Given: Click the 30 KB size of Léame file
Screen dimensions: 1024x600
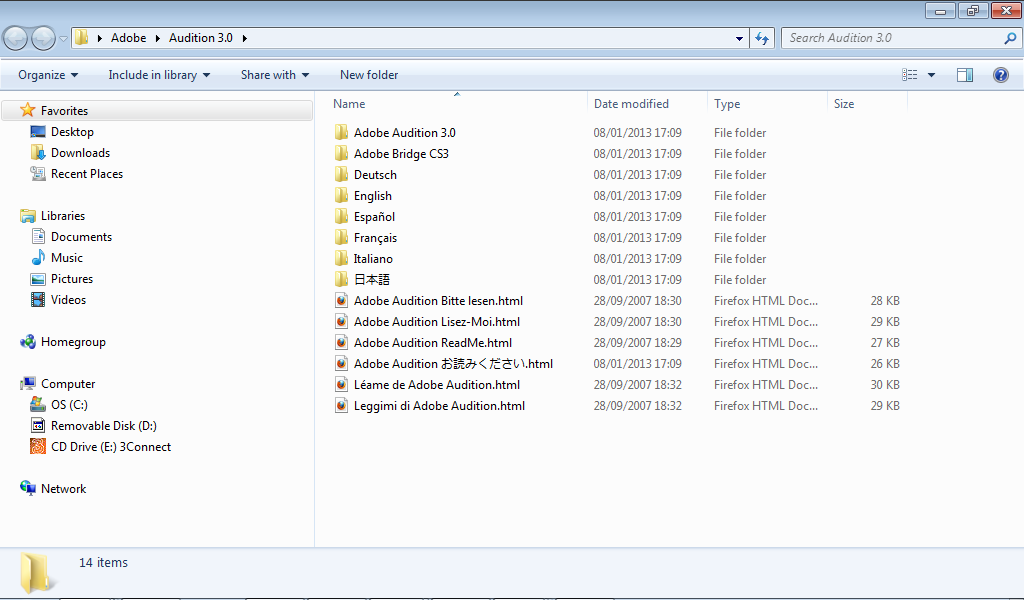Looking at the screenshot, I should (885, 385).
